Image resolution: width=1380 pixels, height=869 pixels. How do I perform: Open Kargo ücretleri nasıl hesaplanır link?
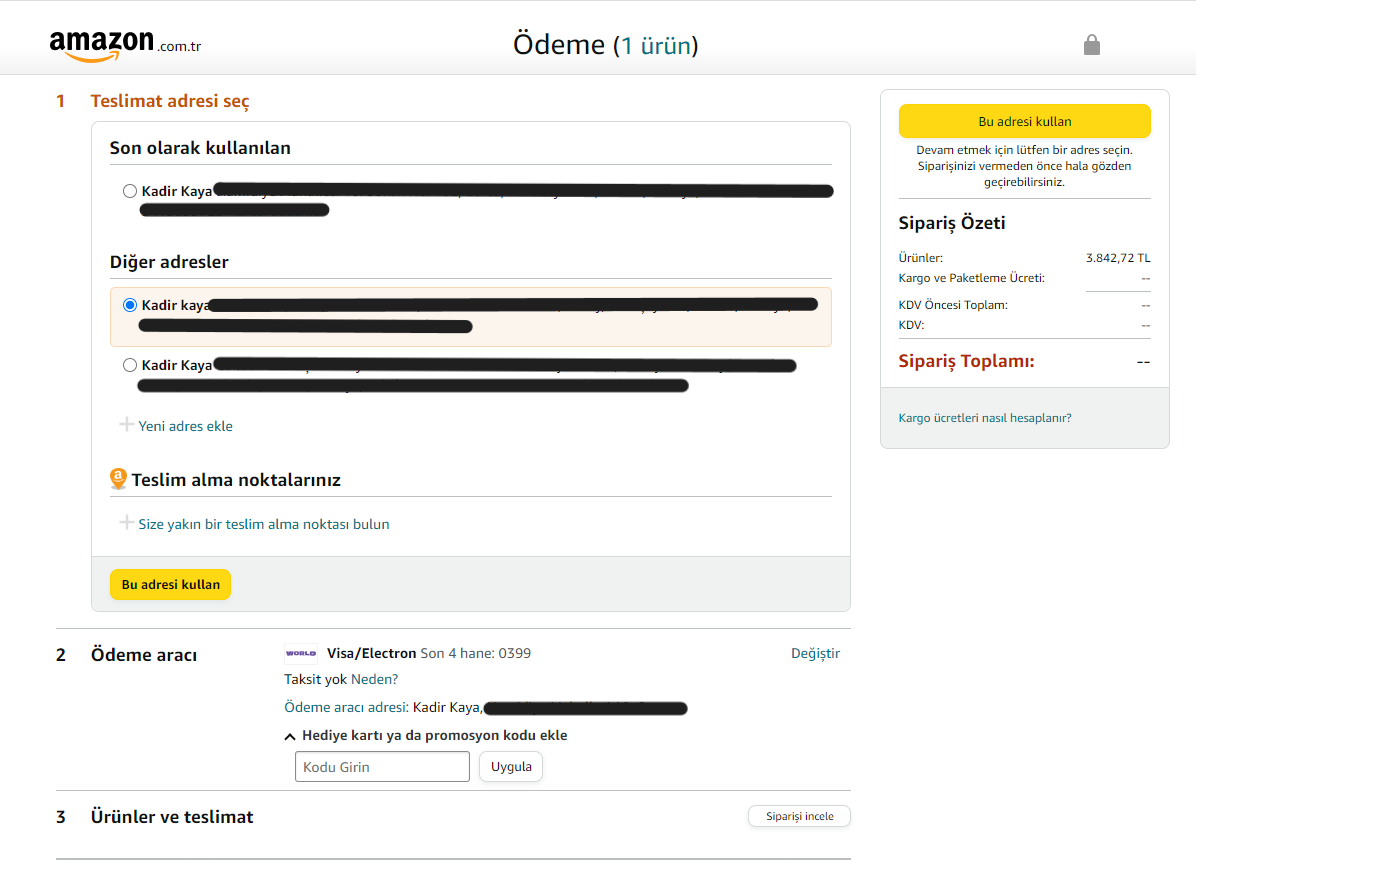(985, 418)
